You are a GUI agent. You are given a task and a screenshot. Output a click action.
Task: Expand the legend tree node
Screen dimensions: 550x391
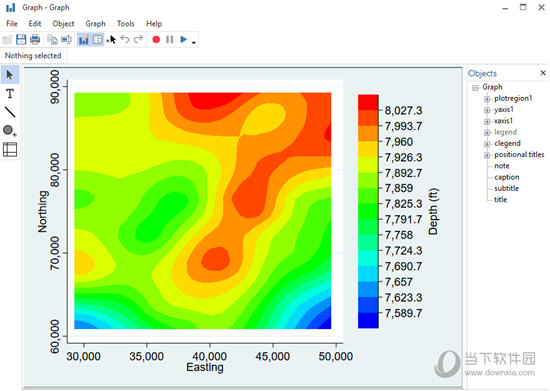(x=487, y=133)
